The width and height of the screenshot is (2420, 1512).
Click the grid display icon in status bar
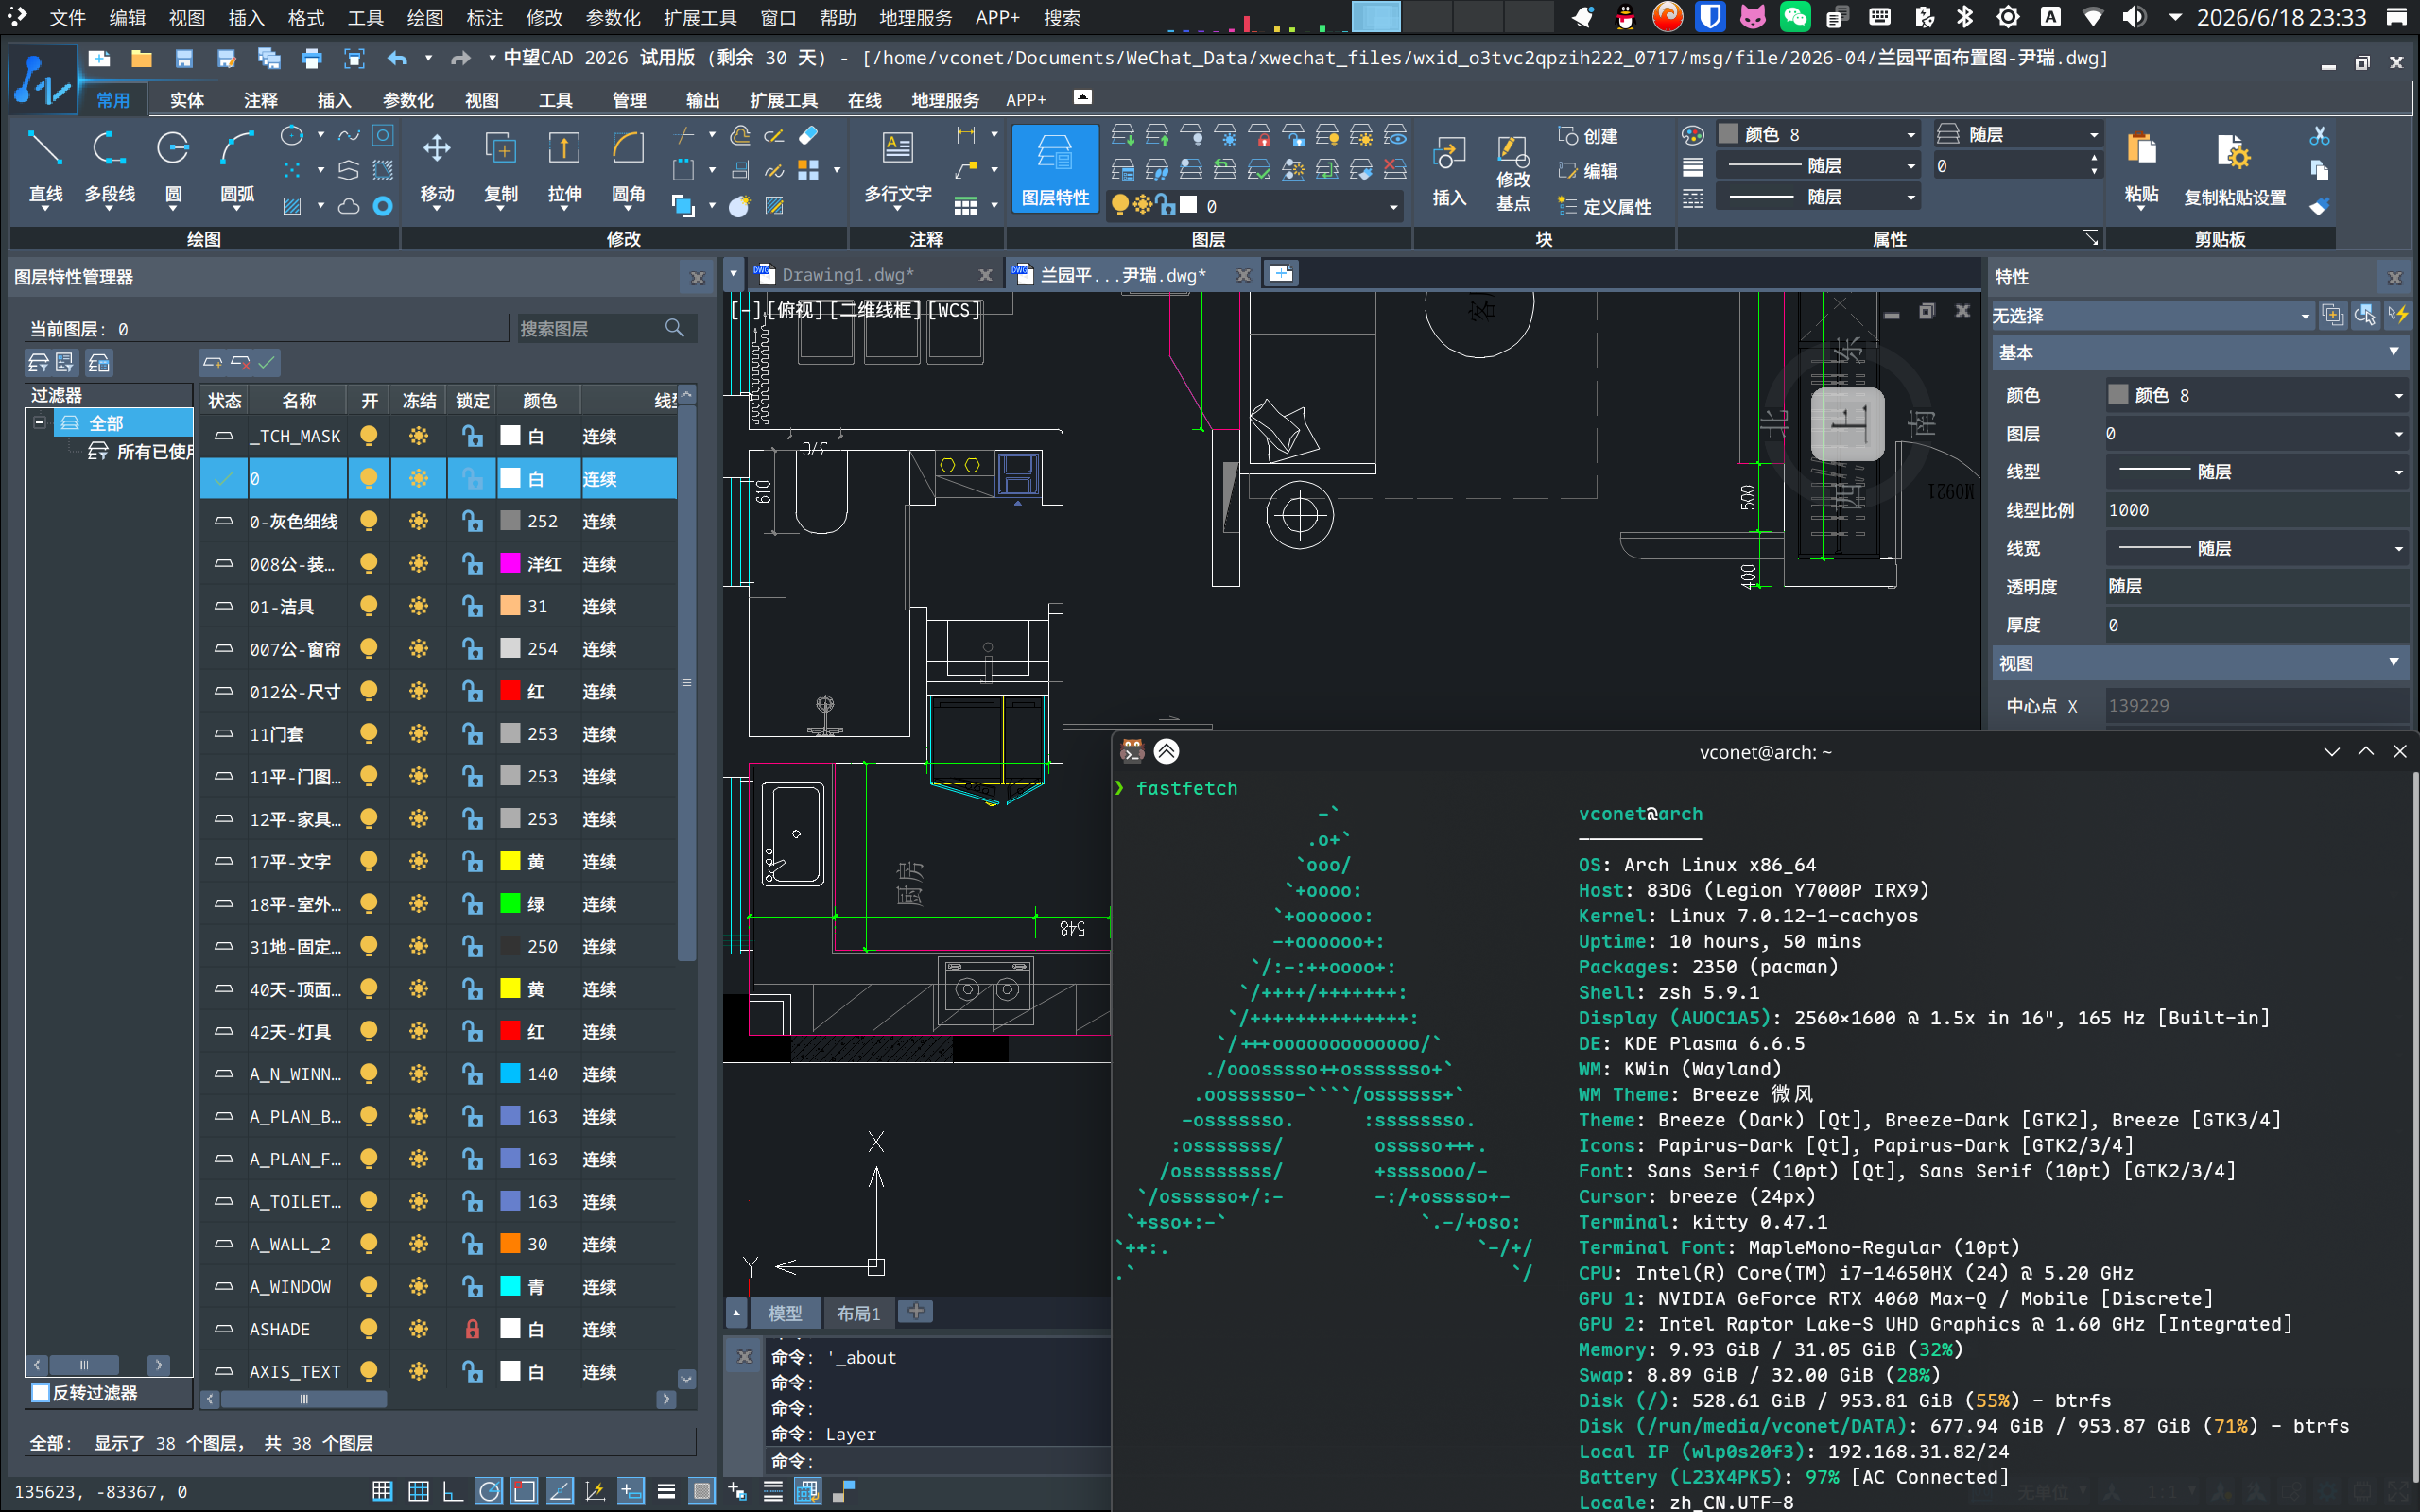[x=382, y=1491]
